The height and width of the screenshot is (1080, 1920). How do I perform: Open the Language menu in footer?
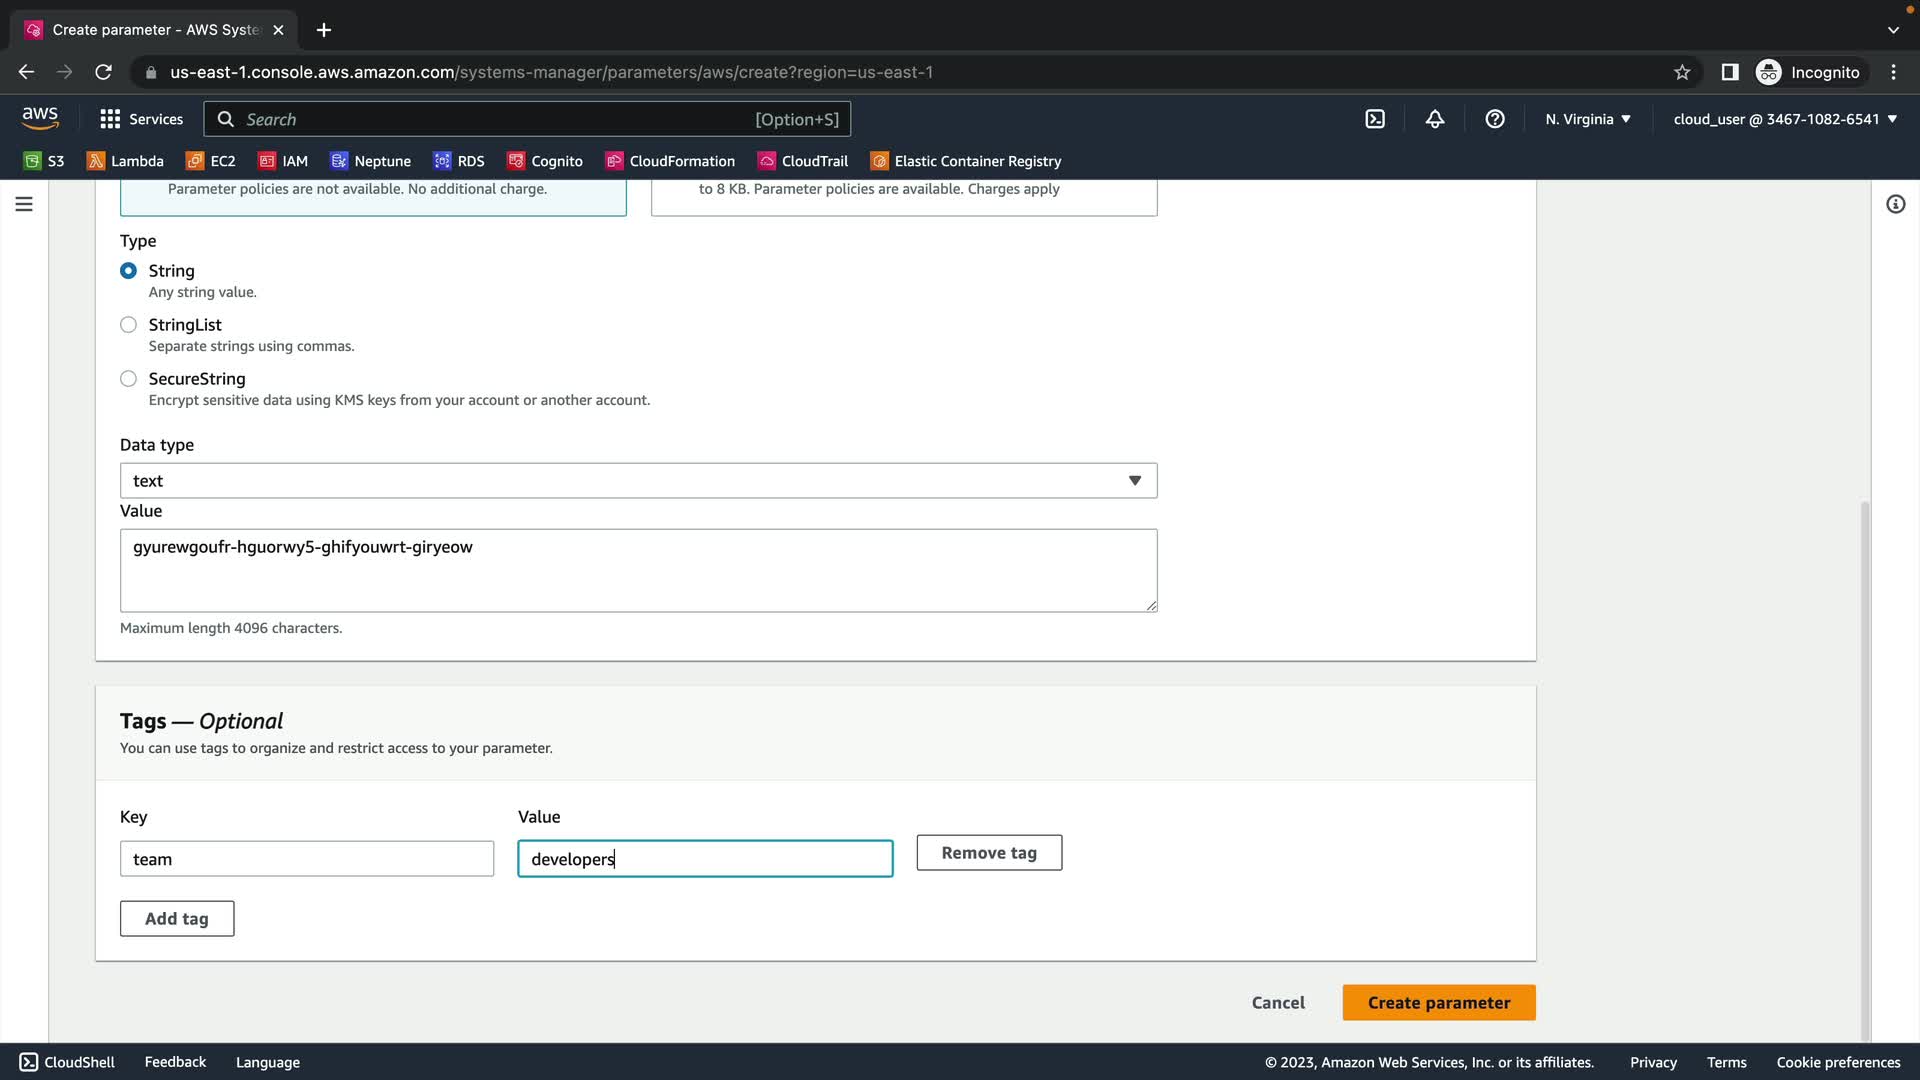267,1062
